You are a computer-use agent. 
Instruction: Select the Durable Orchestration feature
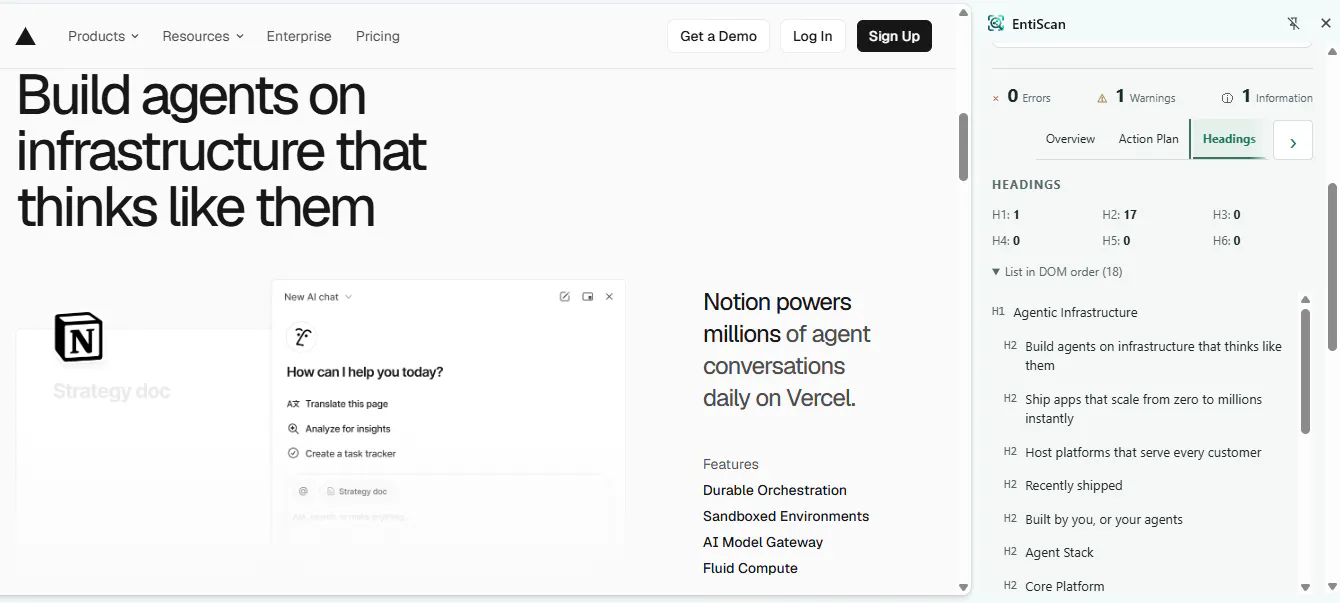(x=775, y=490)
